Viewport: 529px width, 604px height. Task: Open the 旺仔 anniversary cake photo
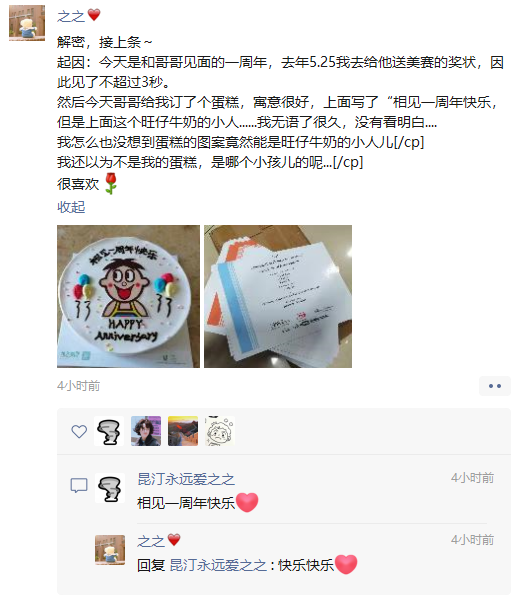coord(128,296)
